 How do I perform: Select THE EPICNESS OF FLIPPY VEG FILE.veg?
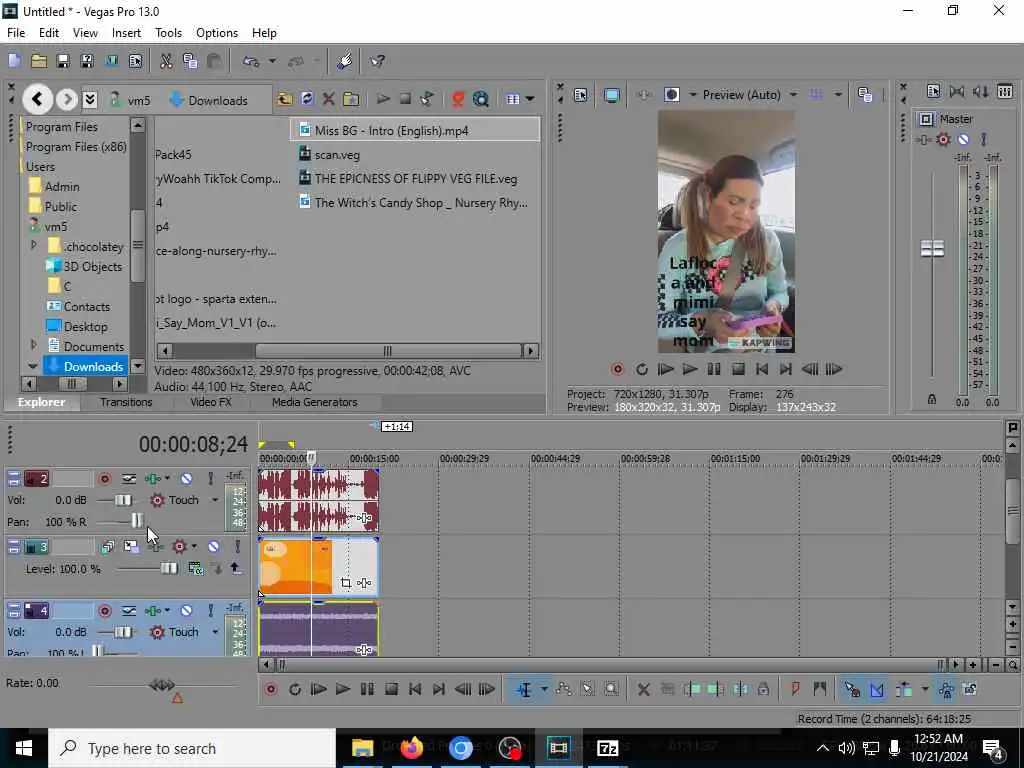(408, 178)
